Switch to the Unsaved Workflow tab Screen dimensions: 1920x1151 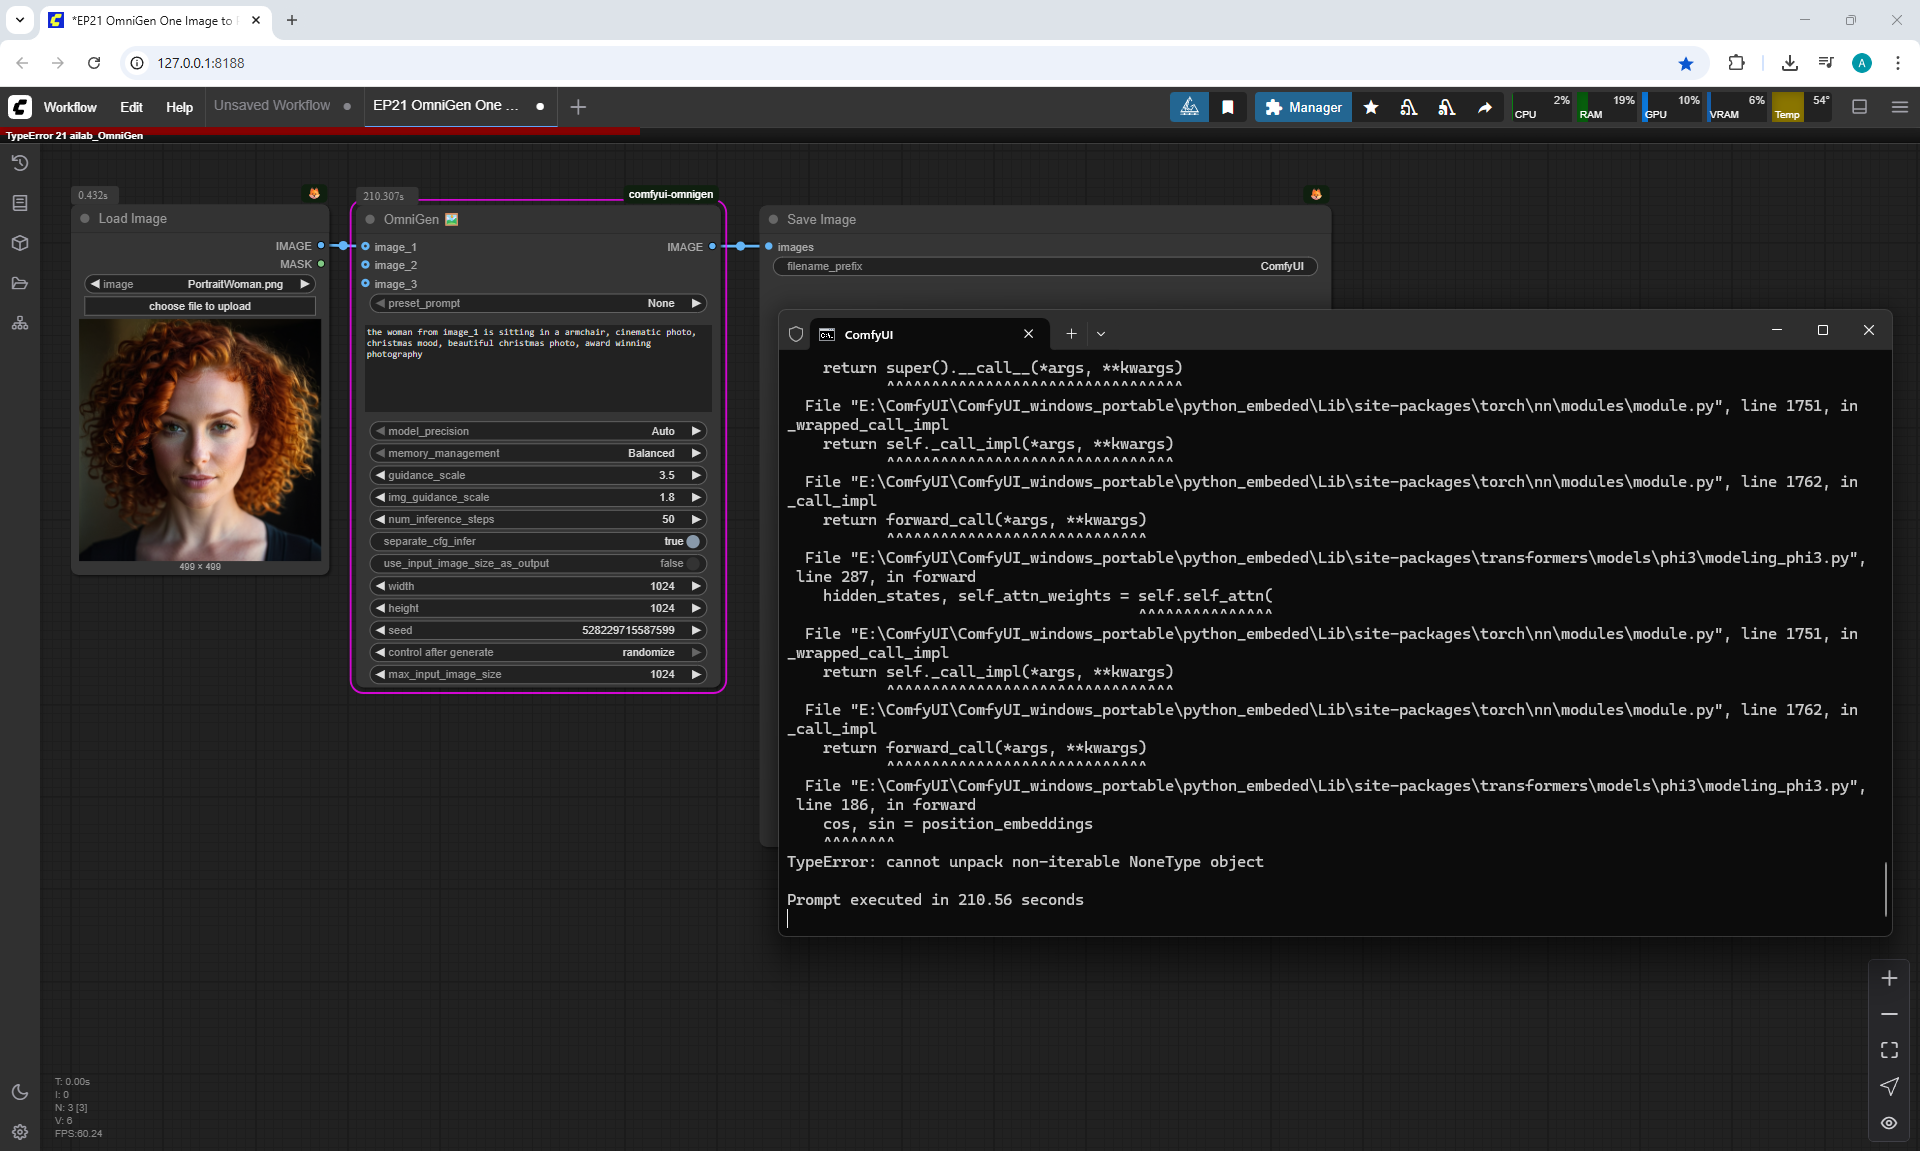point(272,105)
